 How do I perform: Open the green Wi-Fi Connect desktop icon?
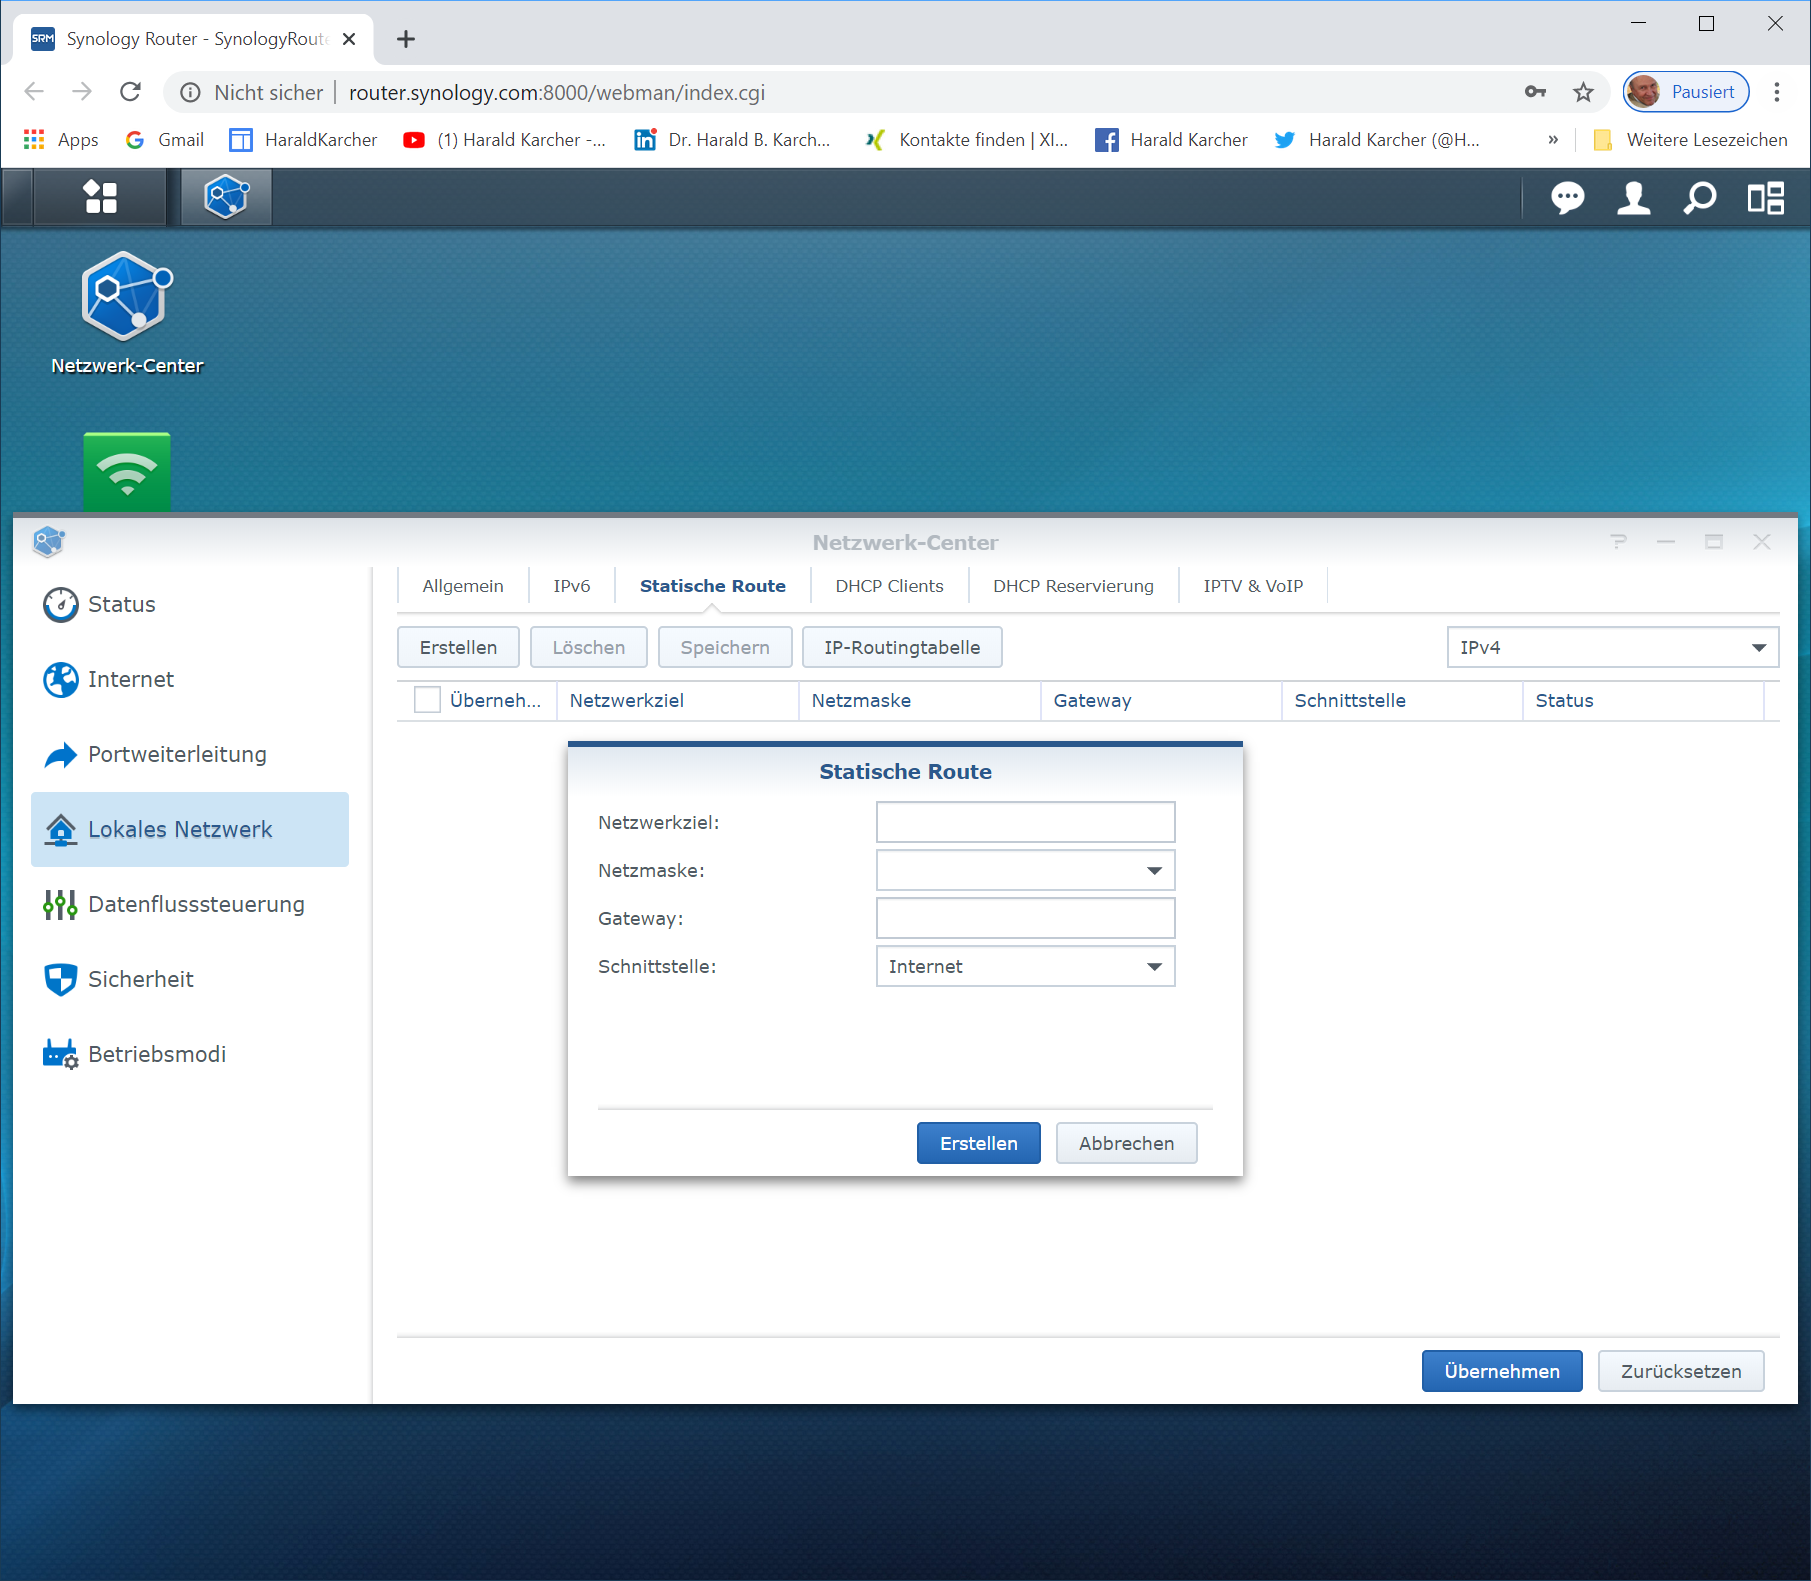tap(127, 472)
